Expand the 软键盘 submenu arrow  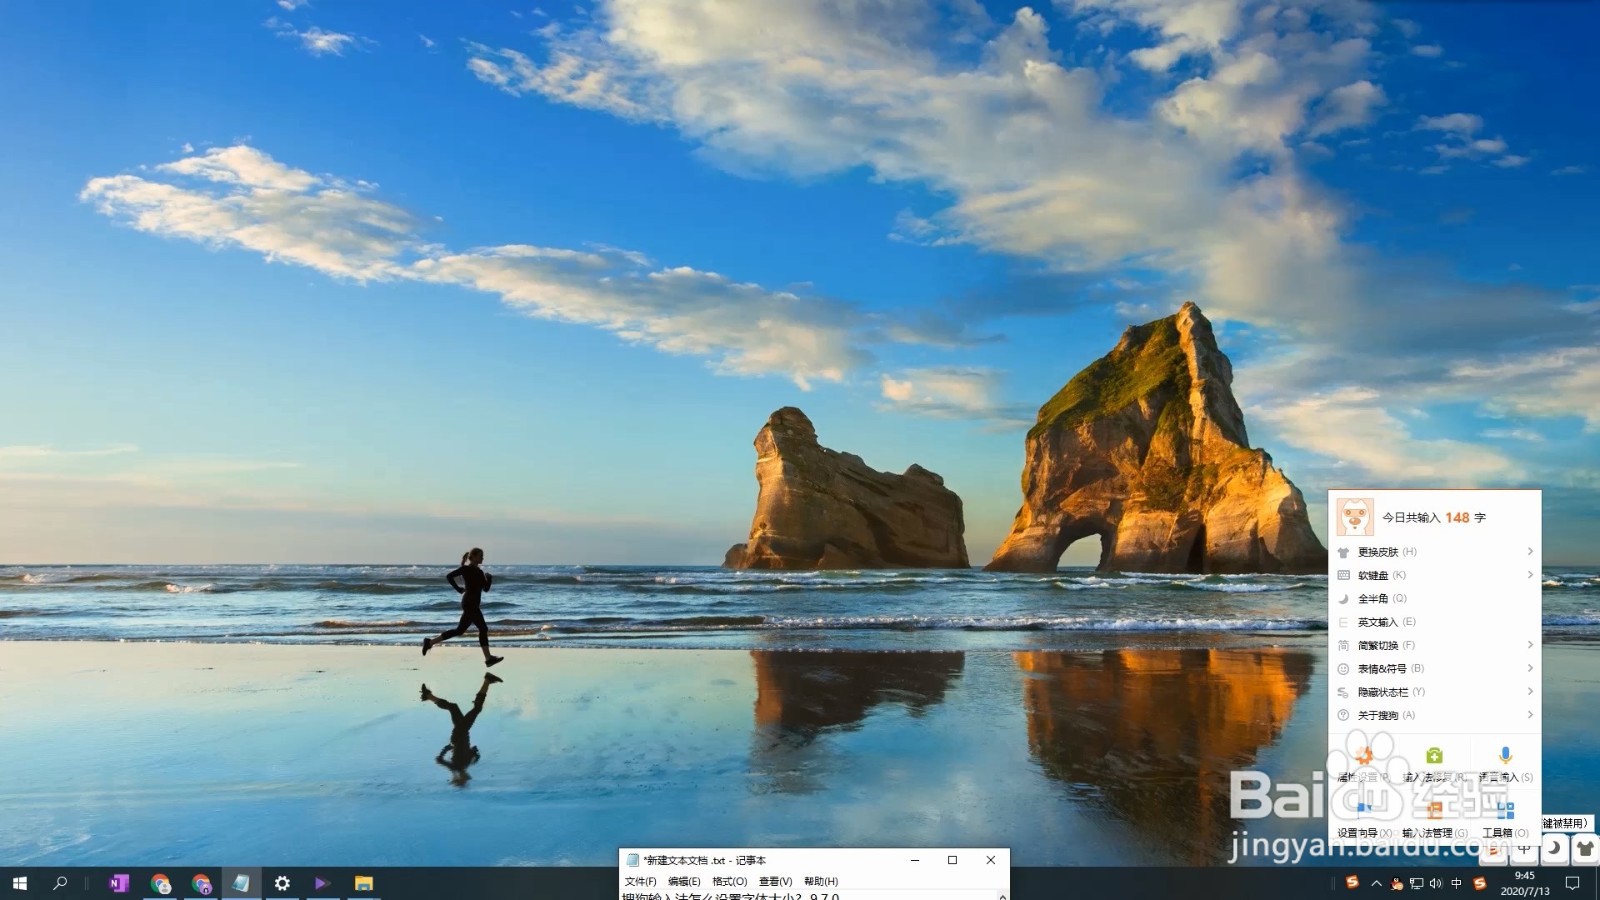pyautogui.click(x=1530, y=575)
